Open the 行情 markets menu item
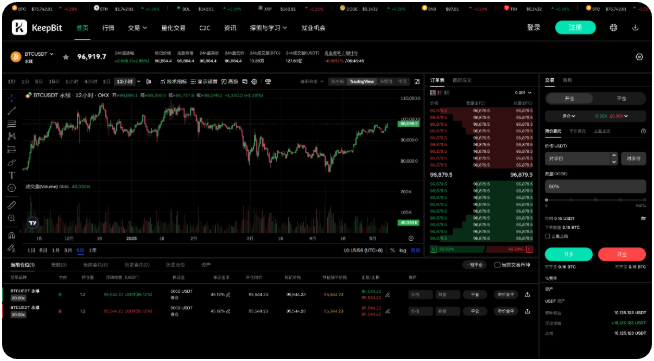654x361 pixels. (x=108, y=28)
